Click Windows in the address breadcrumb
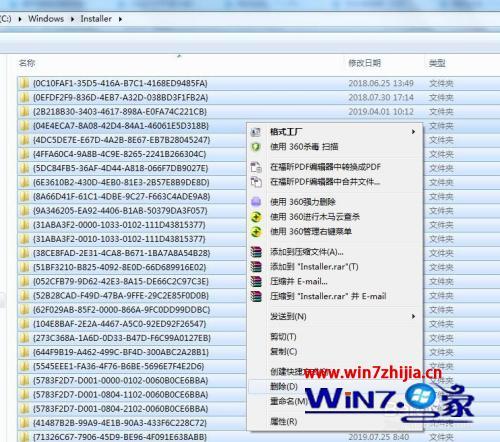500x442 pixels. coord(46,19)
